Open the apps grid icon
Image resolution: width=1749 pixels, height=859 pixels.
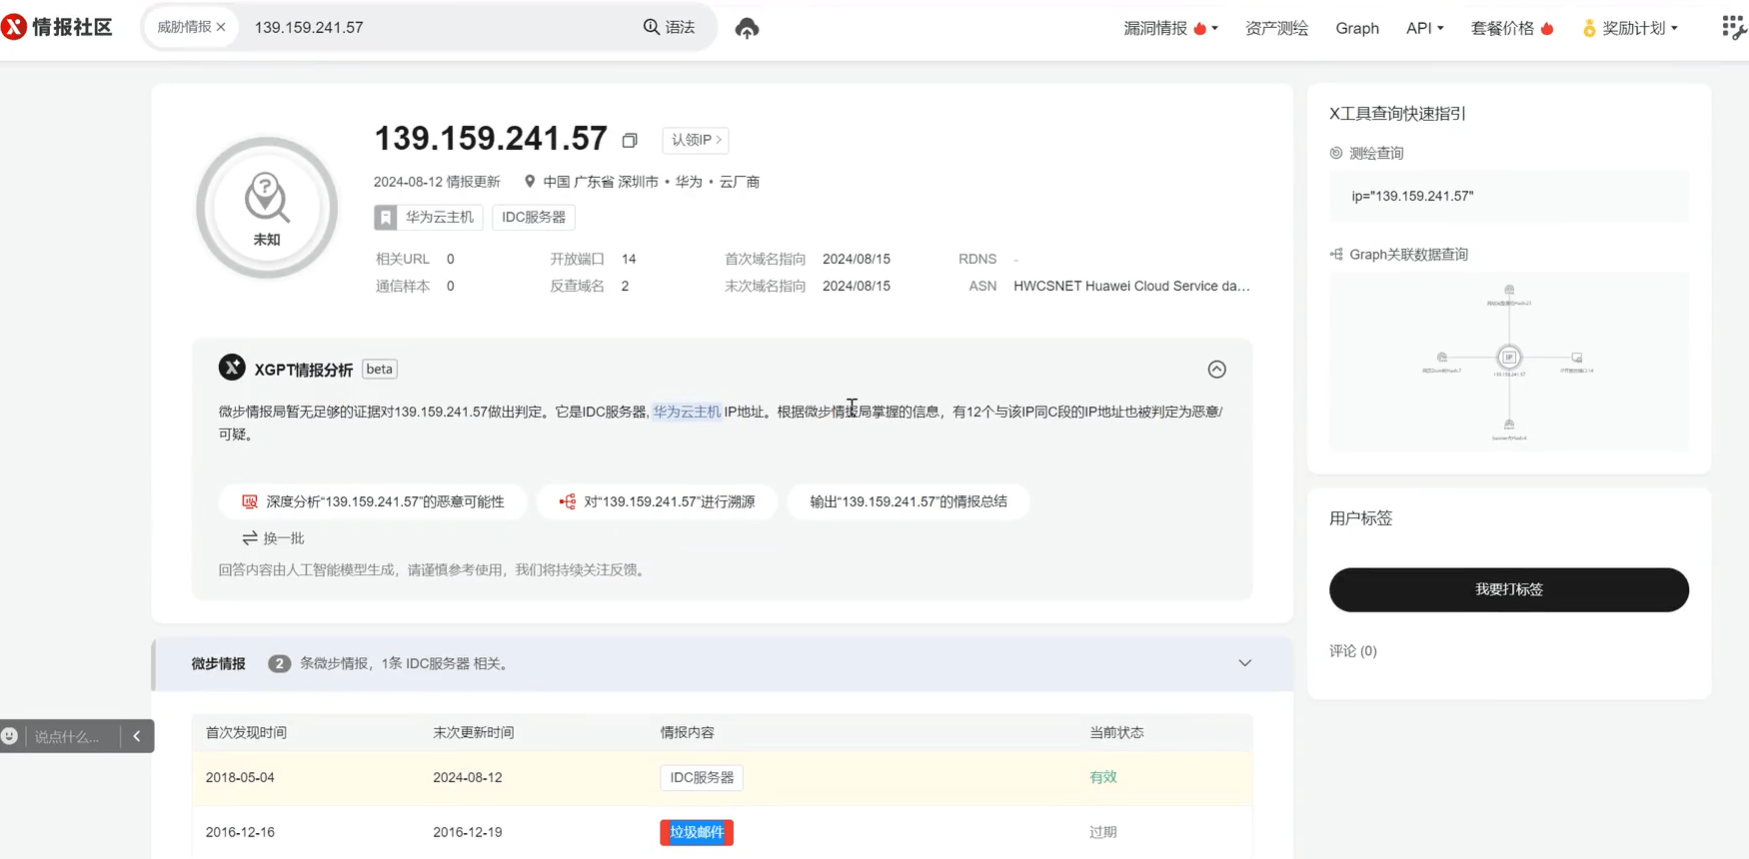[1734, 28]
